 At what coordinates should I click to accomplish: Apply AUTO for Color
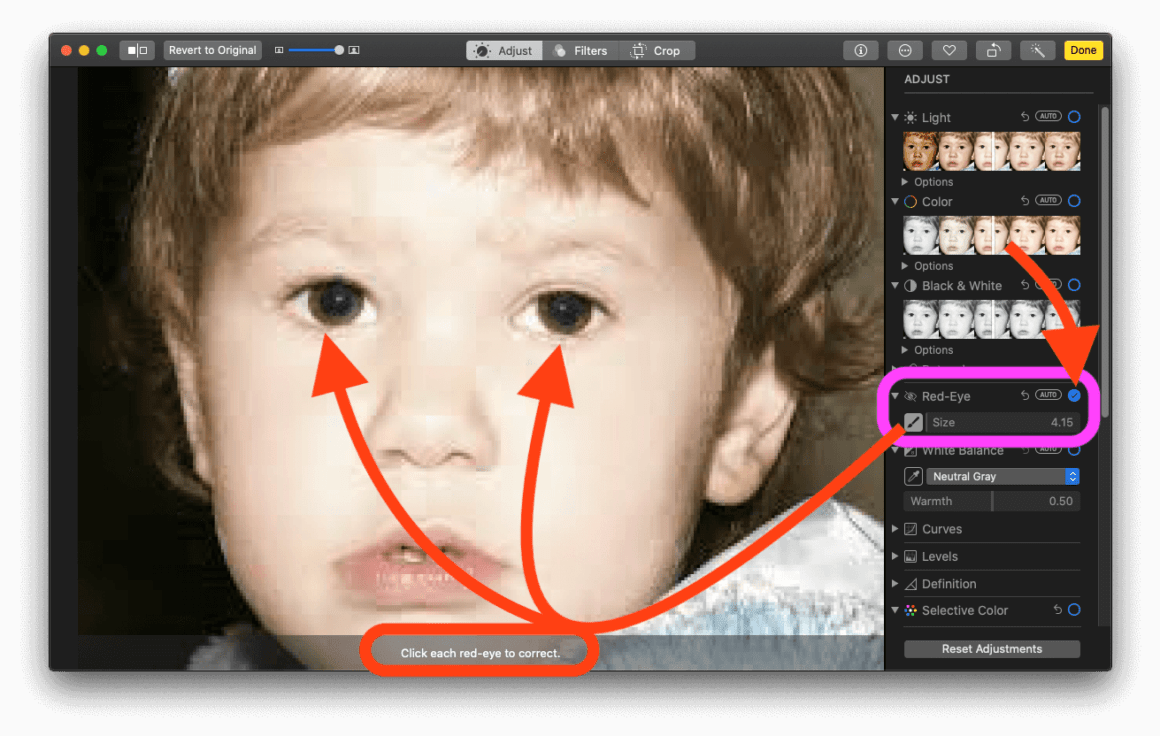click(x=1048, y=200)
